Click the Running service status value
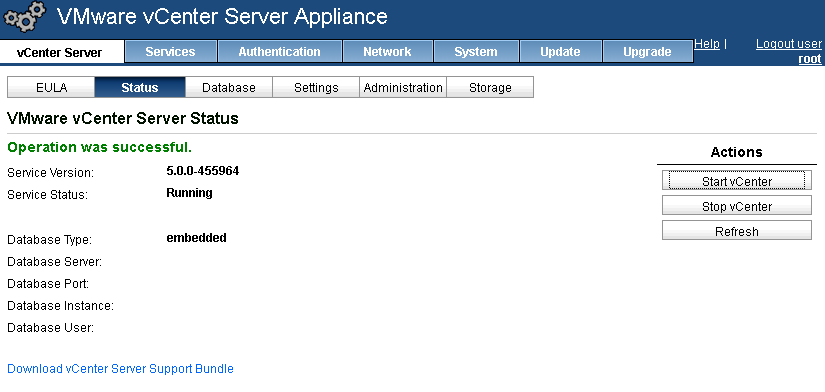The image size is (825, 392). click(189, 193)
